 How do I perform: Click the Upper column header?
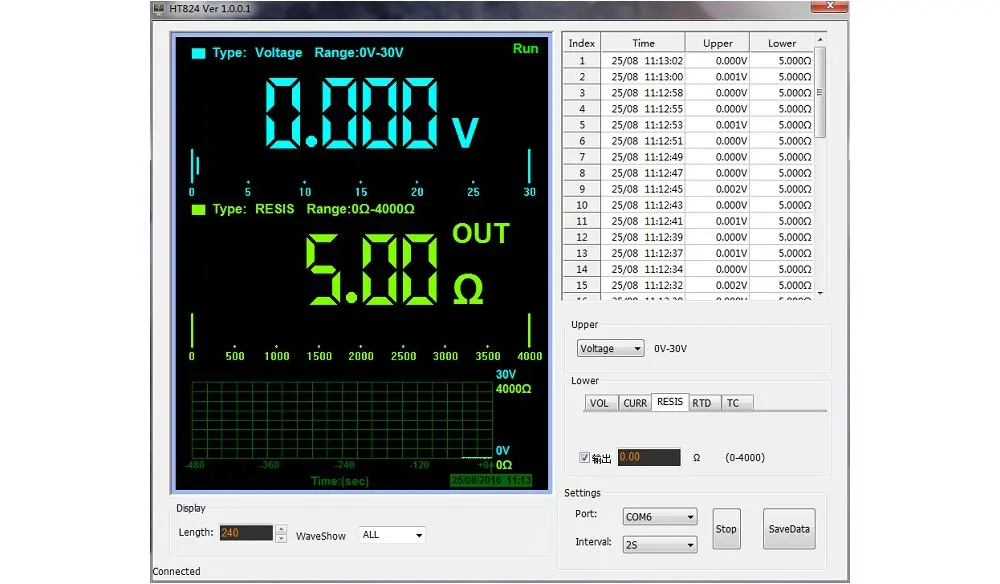pyautogui.click(x=717, y=43)
